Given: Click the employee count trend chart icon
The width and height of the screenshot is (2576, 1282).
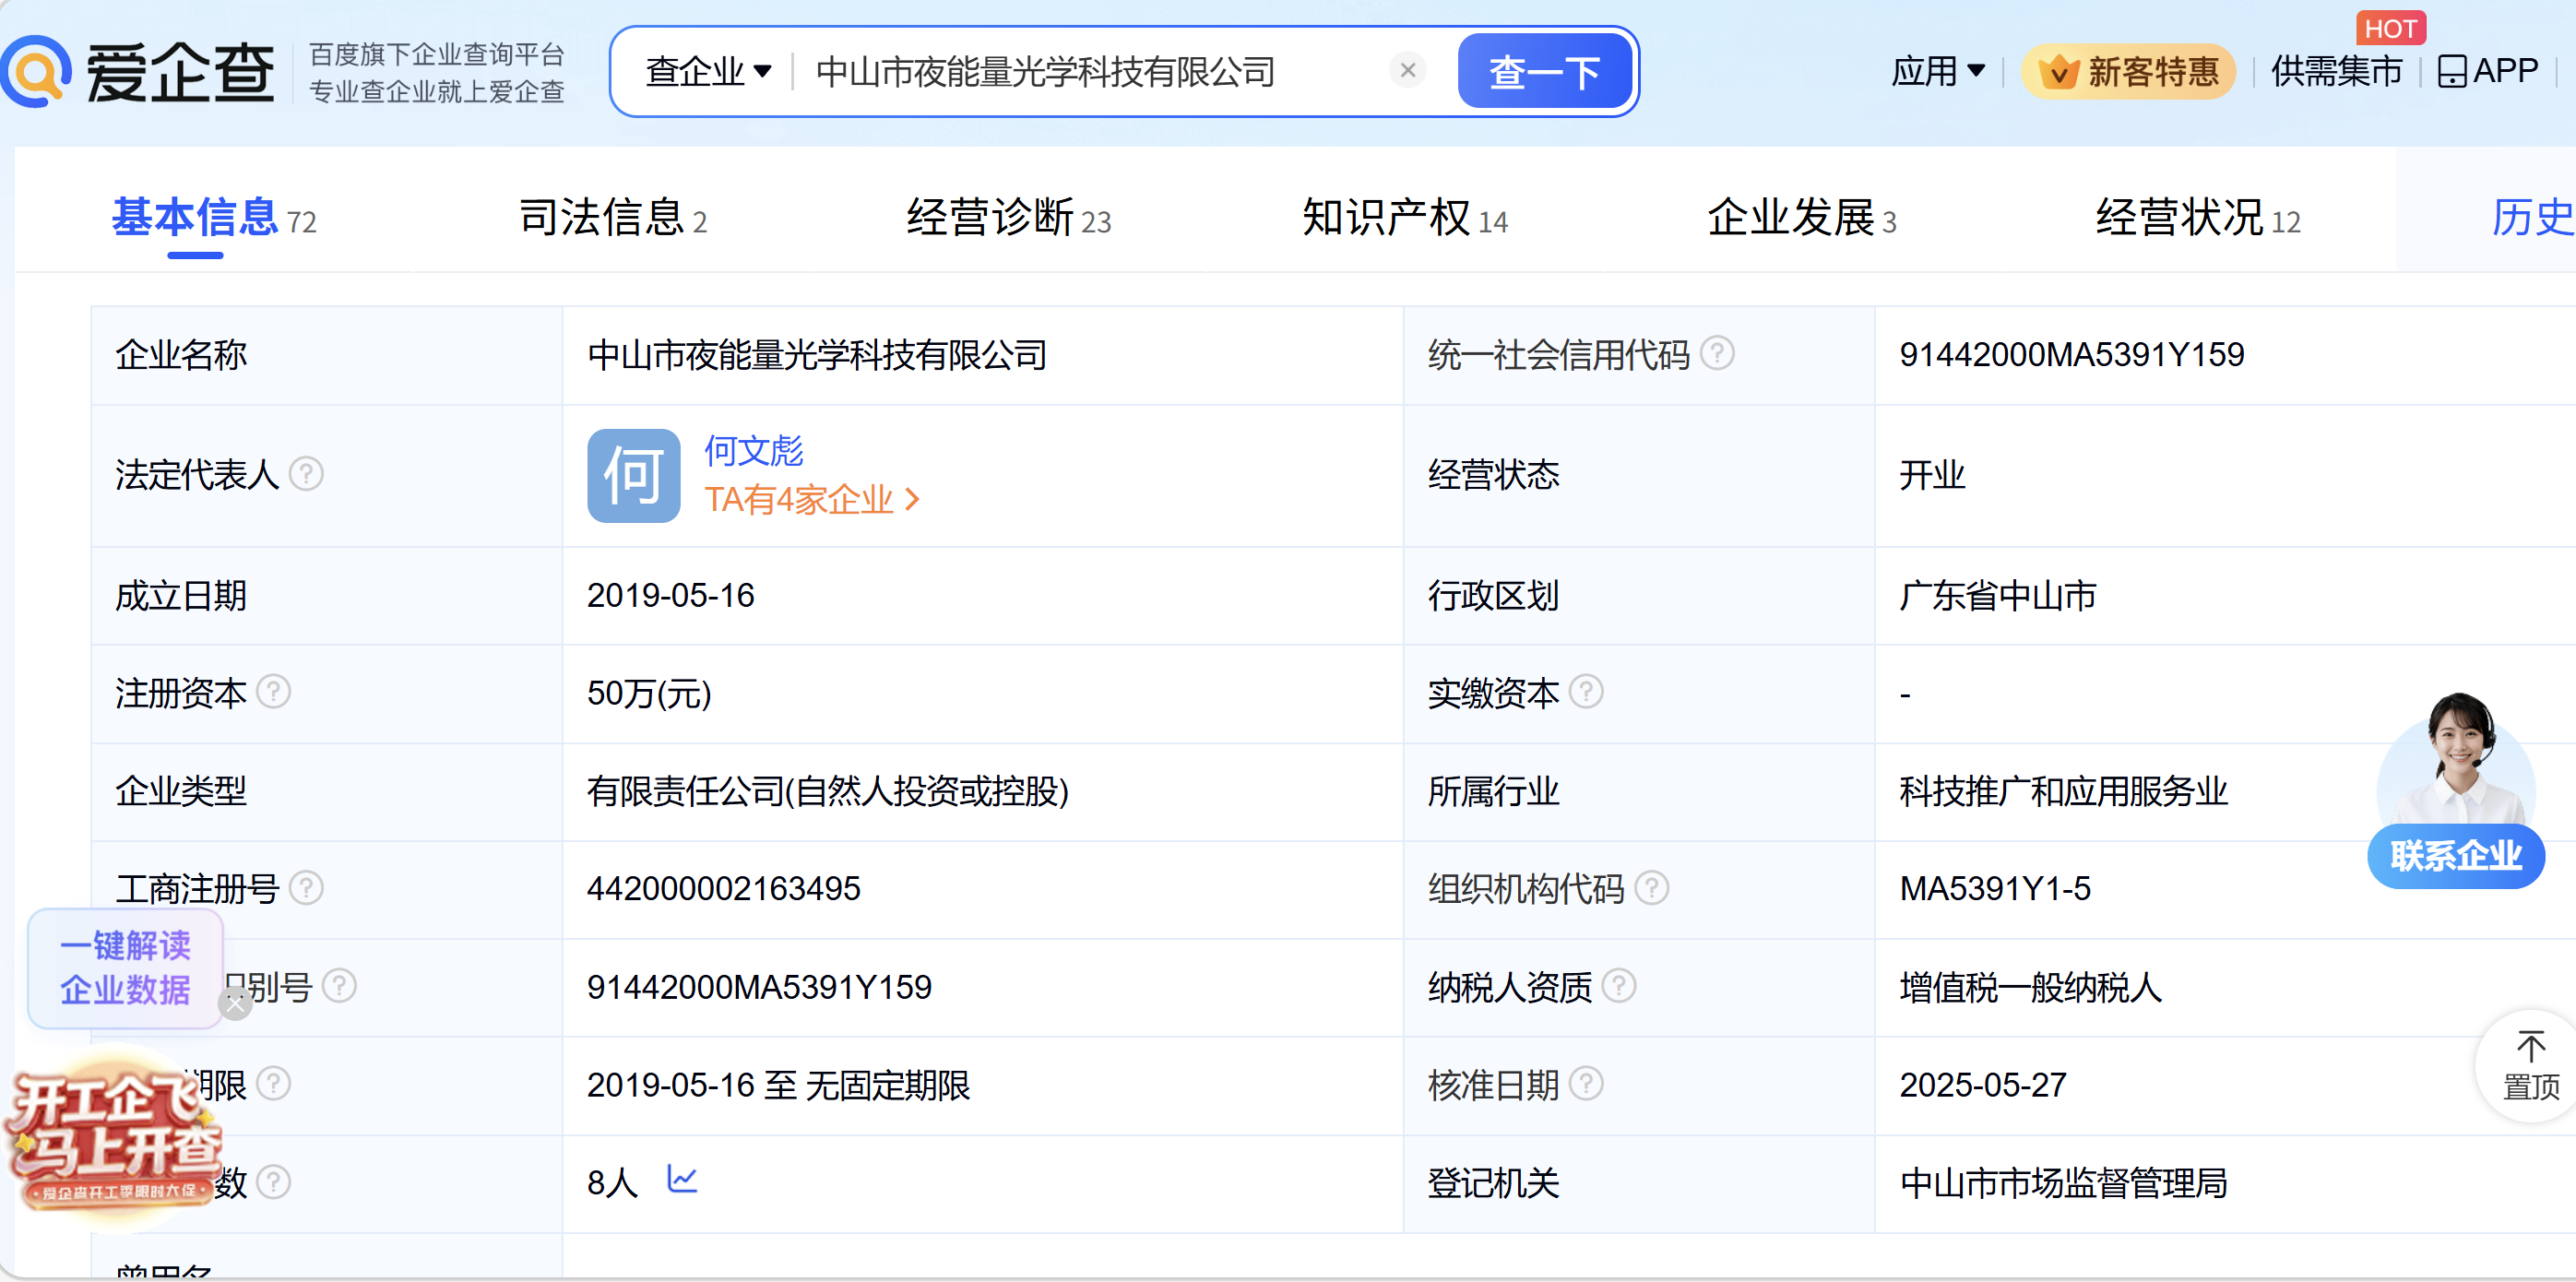Looking at the screenshot, I should point(682,1179).
